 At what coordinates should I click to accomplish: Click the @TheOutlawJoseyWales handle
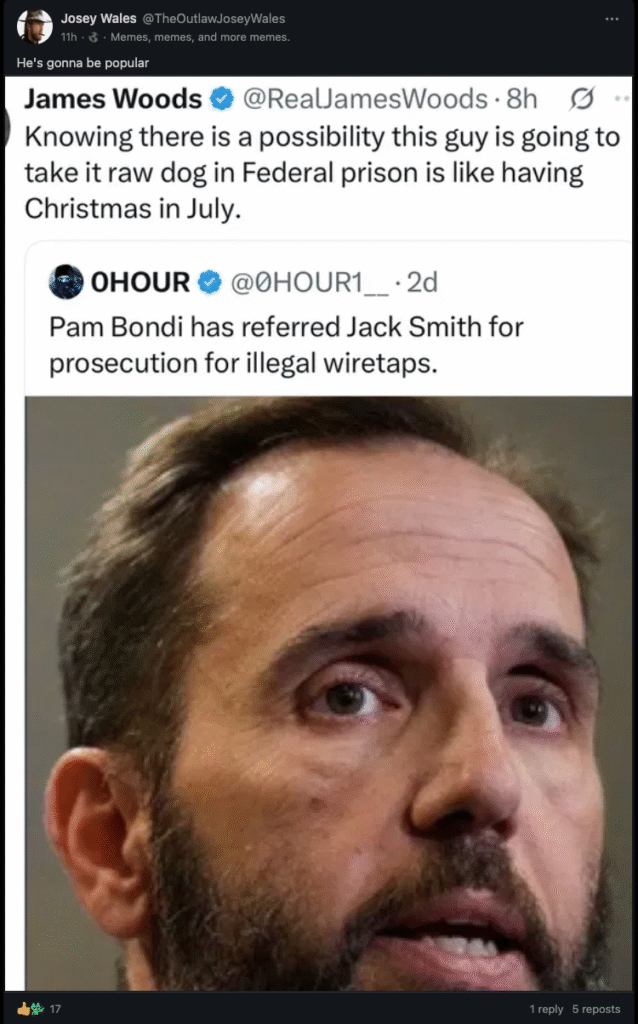pos(214,18)
